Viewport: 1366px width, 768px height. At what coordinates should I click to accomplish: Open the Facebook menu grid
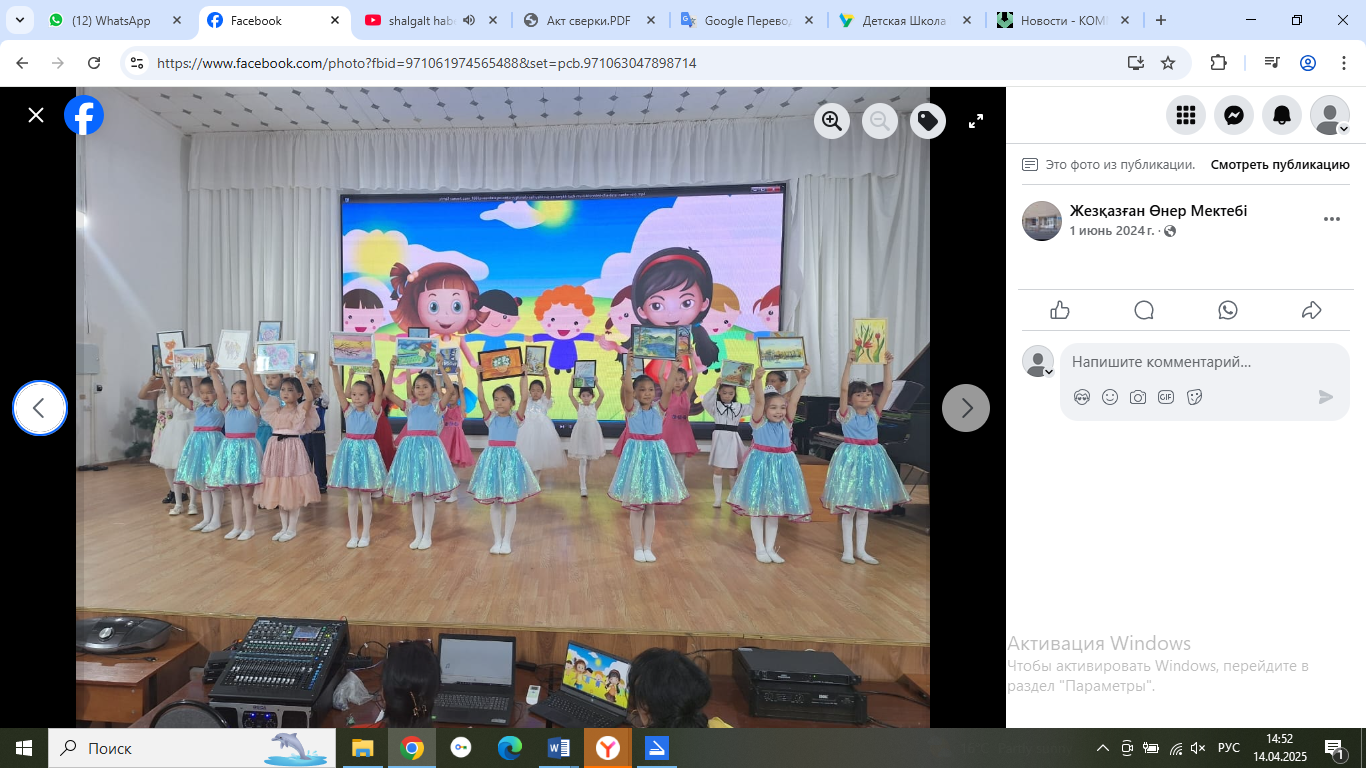pyautogui.click(x=1186, y=116)
